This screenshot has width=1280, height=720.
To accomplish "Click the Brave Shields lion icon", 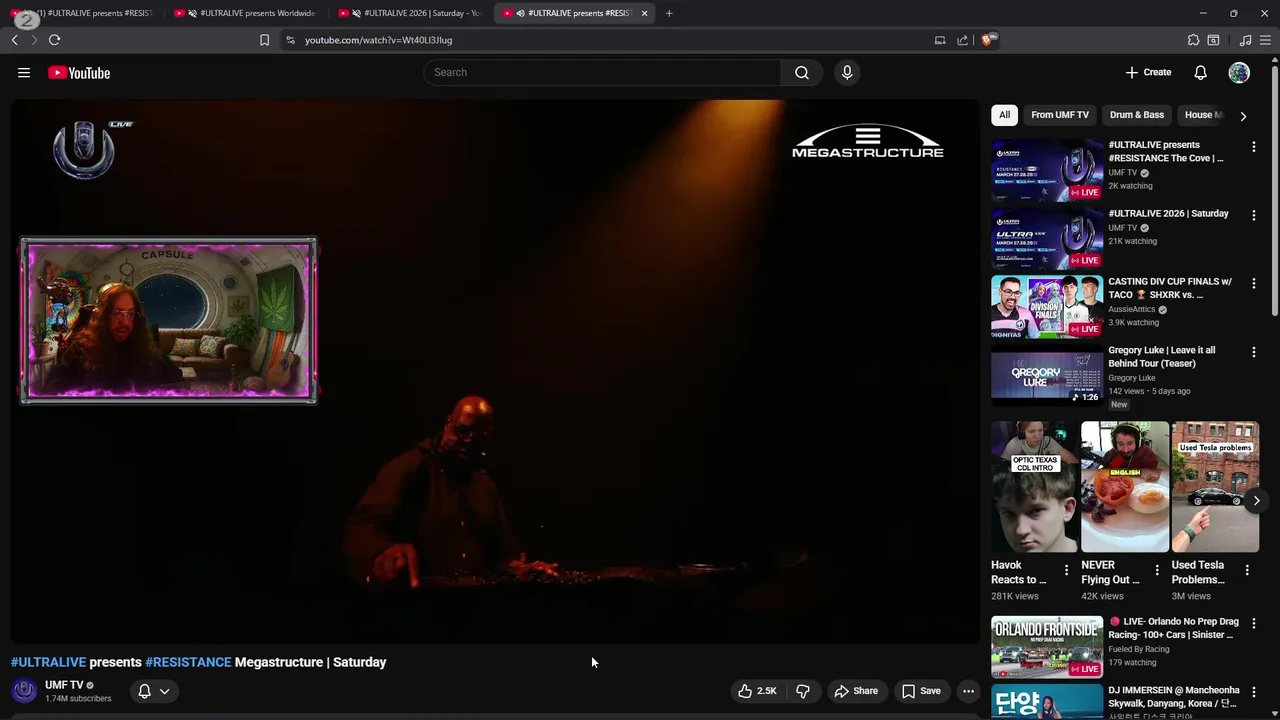I will [x=988, y=40].
